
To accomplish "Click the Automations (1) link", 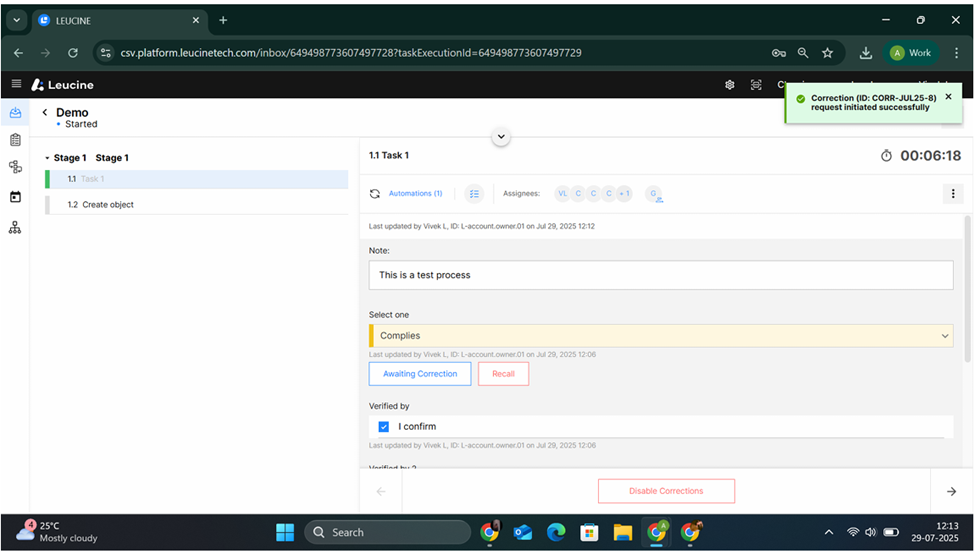I will [415, 194].
